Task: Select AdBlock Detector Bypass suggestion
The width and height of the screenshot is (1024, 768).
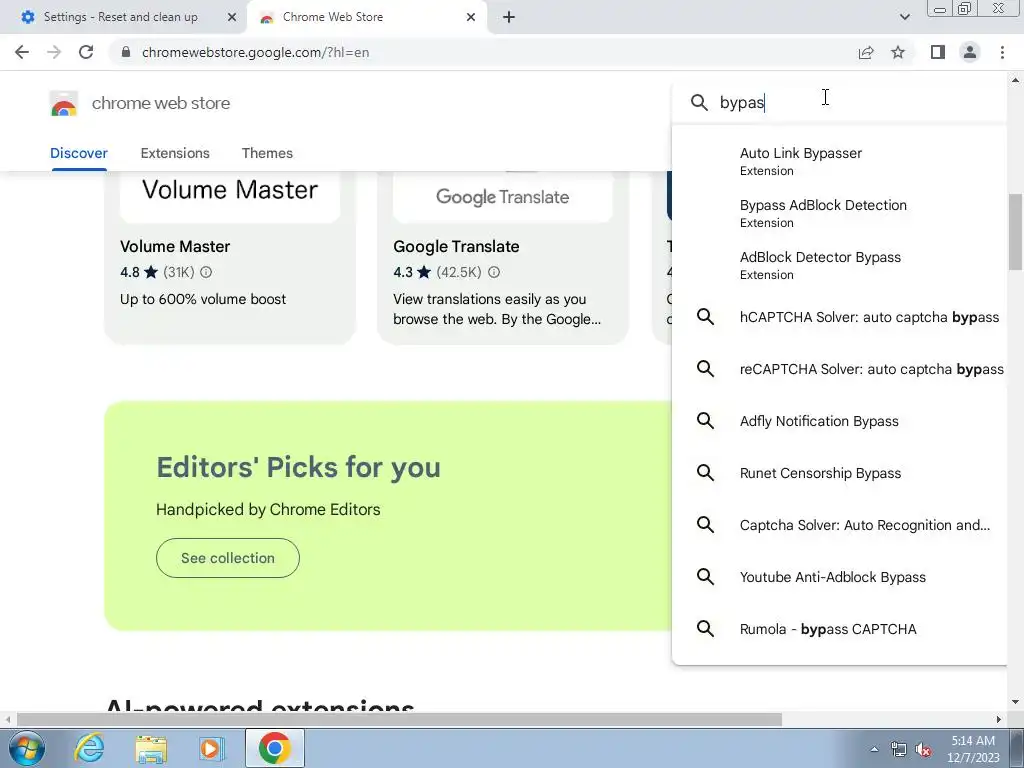Action: 840,265
